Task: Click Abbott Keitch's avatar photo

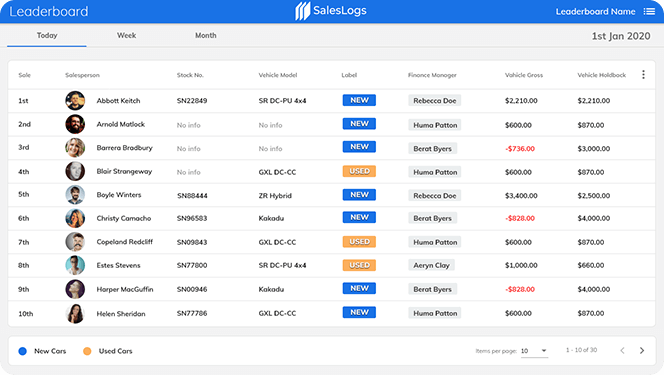Action: point(75,101)
